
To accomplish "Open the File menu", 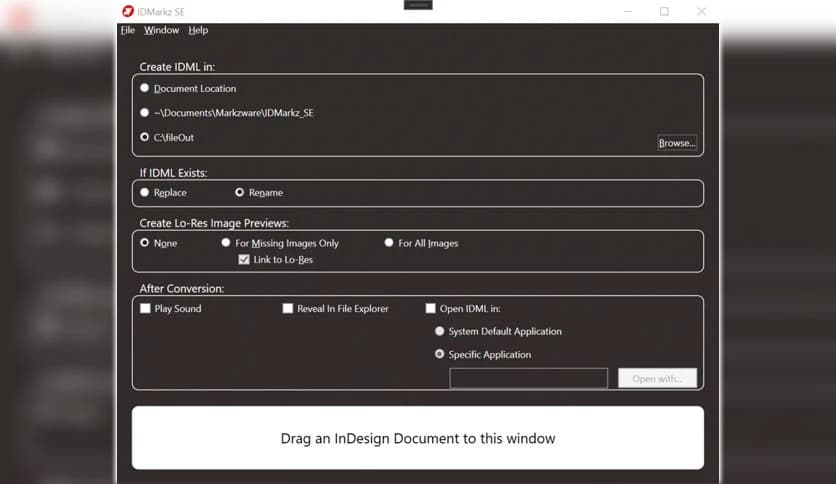I will pyautogui.click(x=127, y=30).
